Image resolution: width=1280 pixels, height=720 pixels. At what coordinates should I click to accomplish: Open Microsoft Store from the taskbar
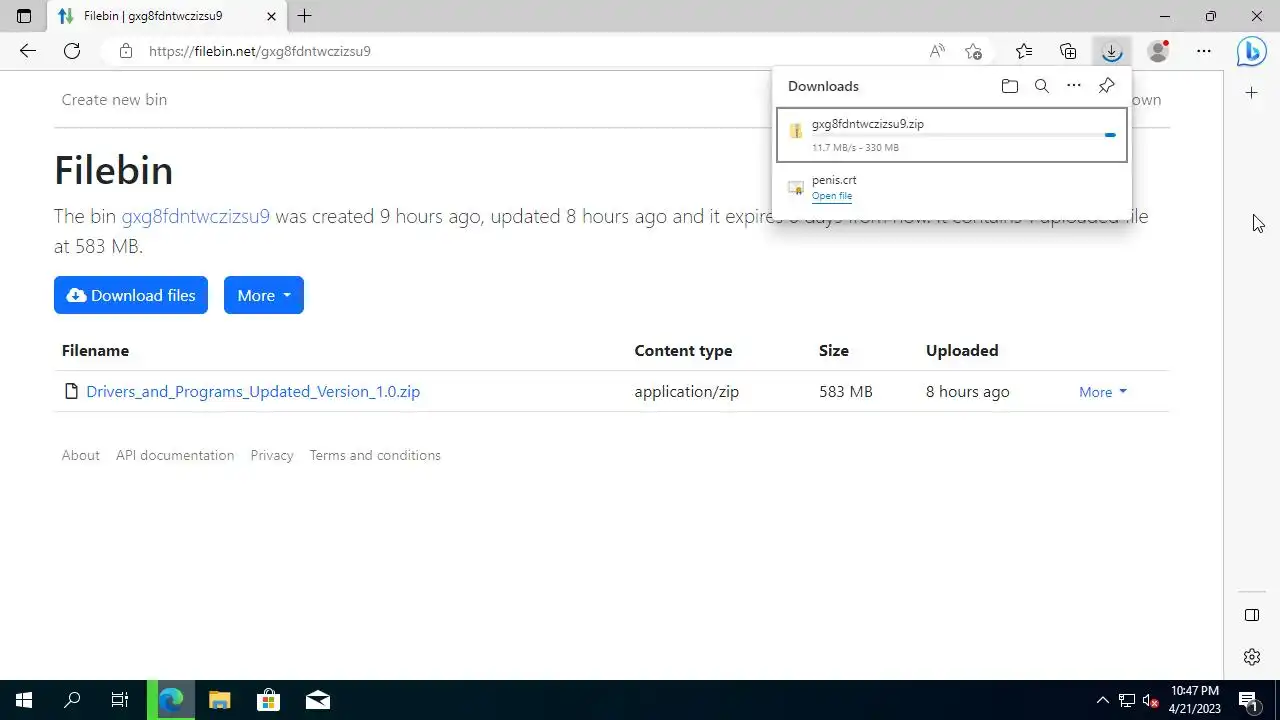268,700
